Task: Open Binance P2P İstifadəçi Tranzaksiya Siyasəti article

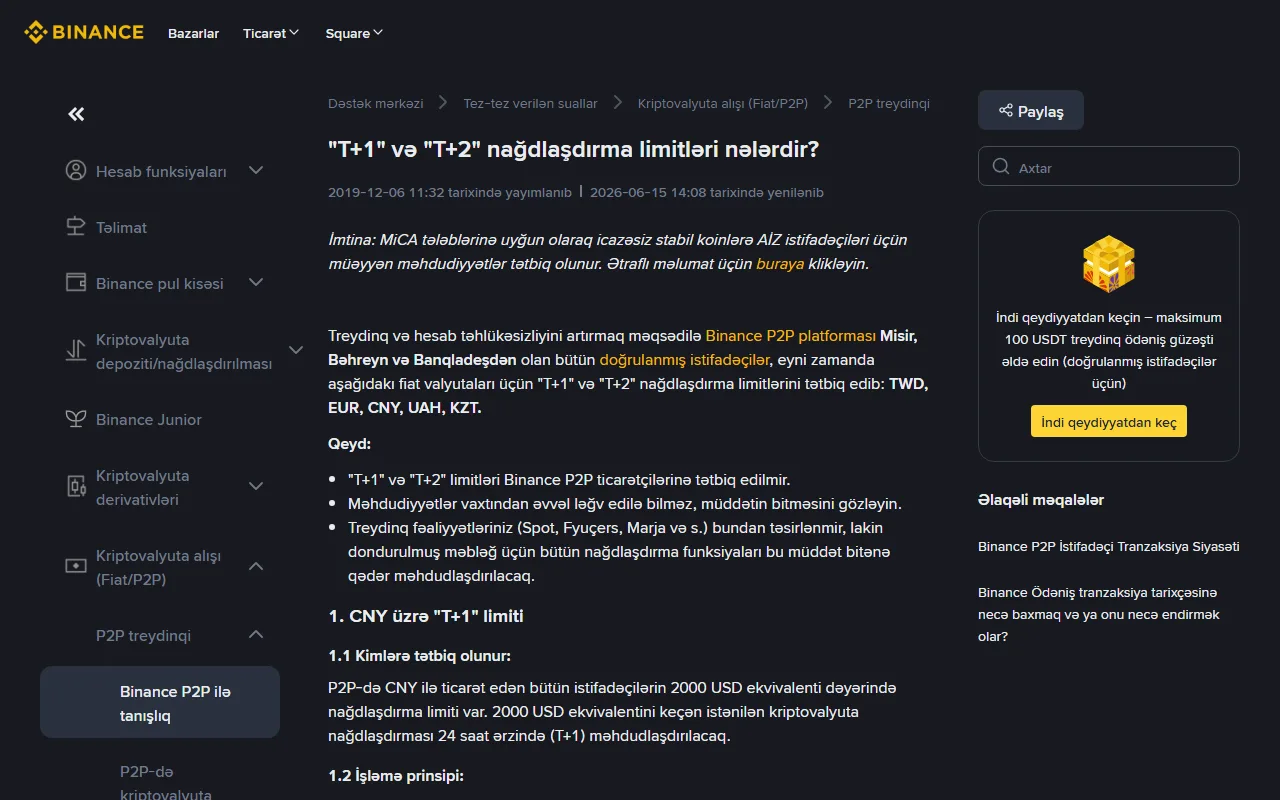Action: click(x=1109, y=546)
